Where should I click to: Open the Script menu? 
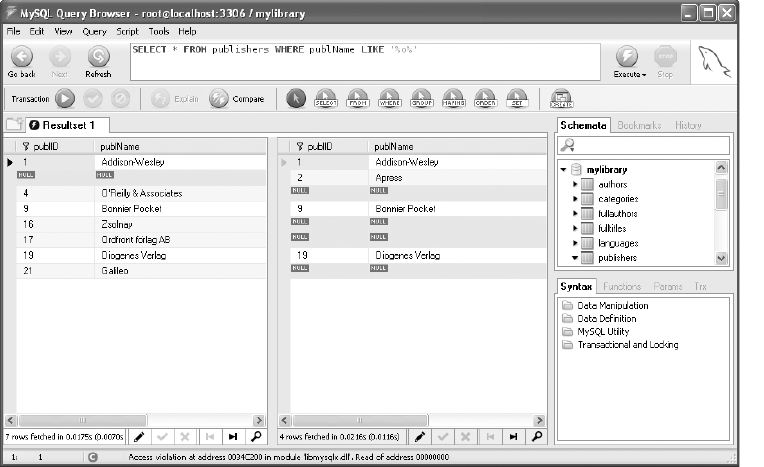click(x=127, y=31)
